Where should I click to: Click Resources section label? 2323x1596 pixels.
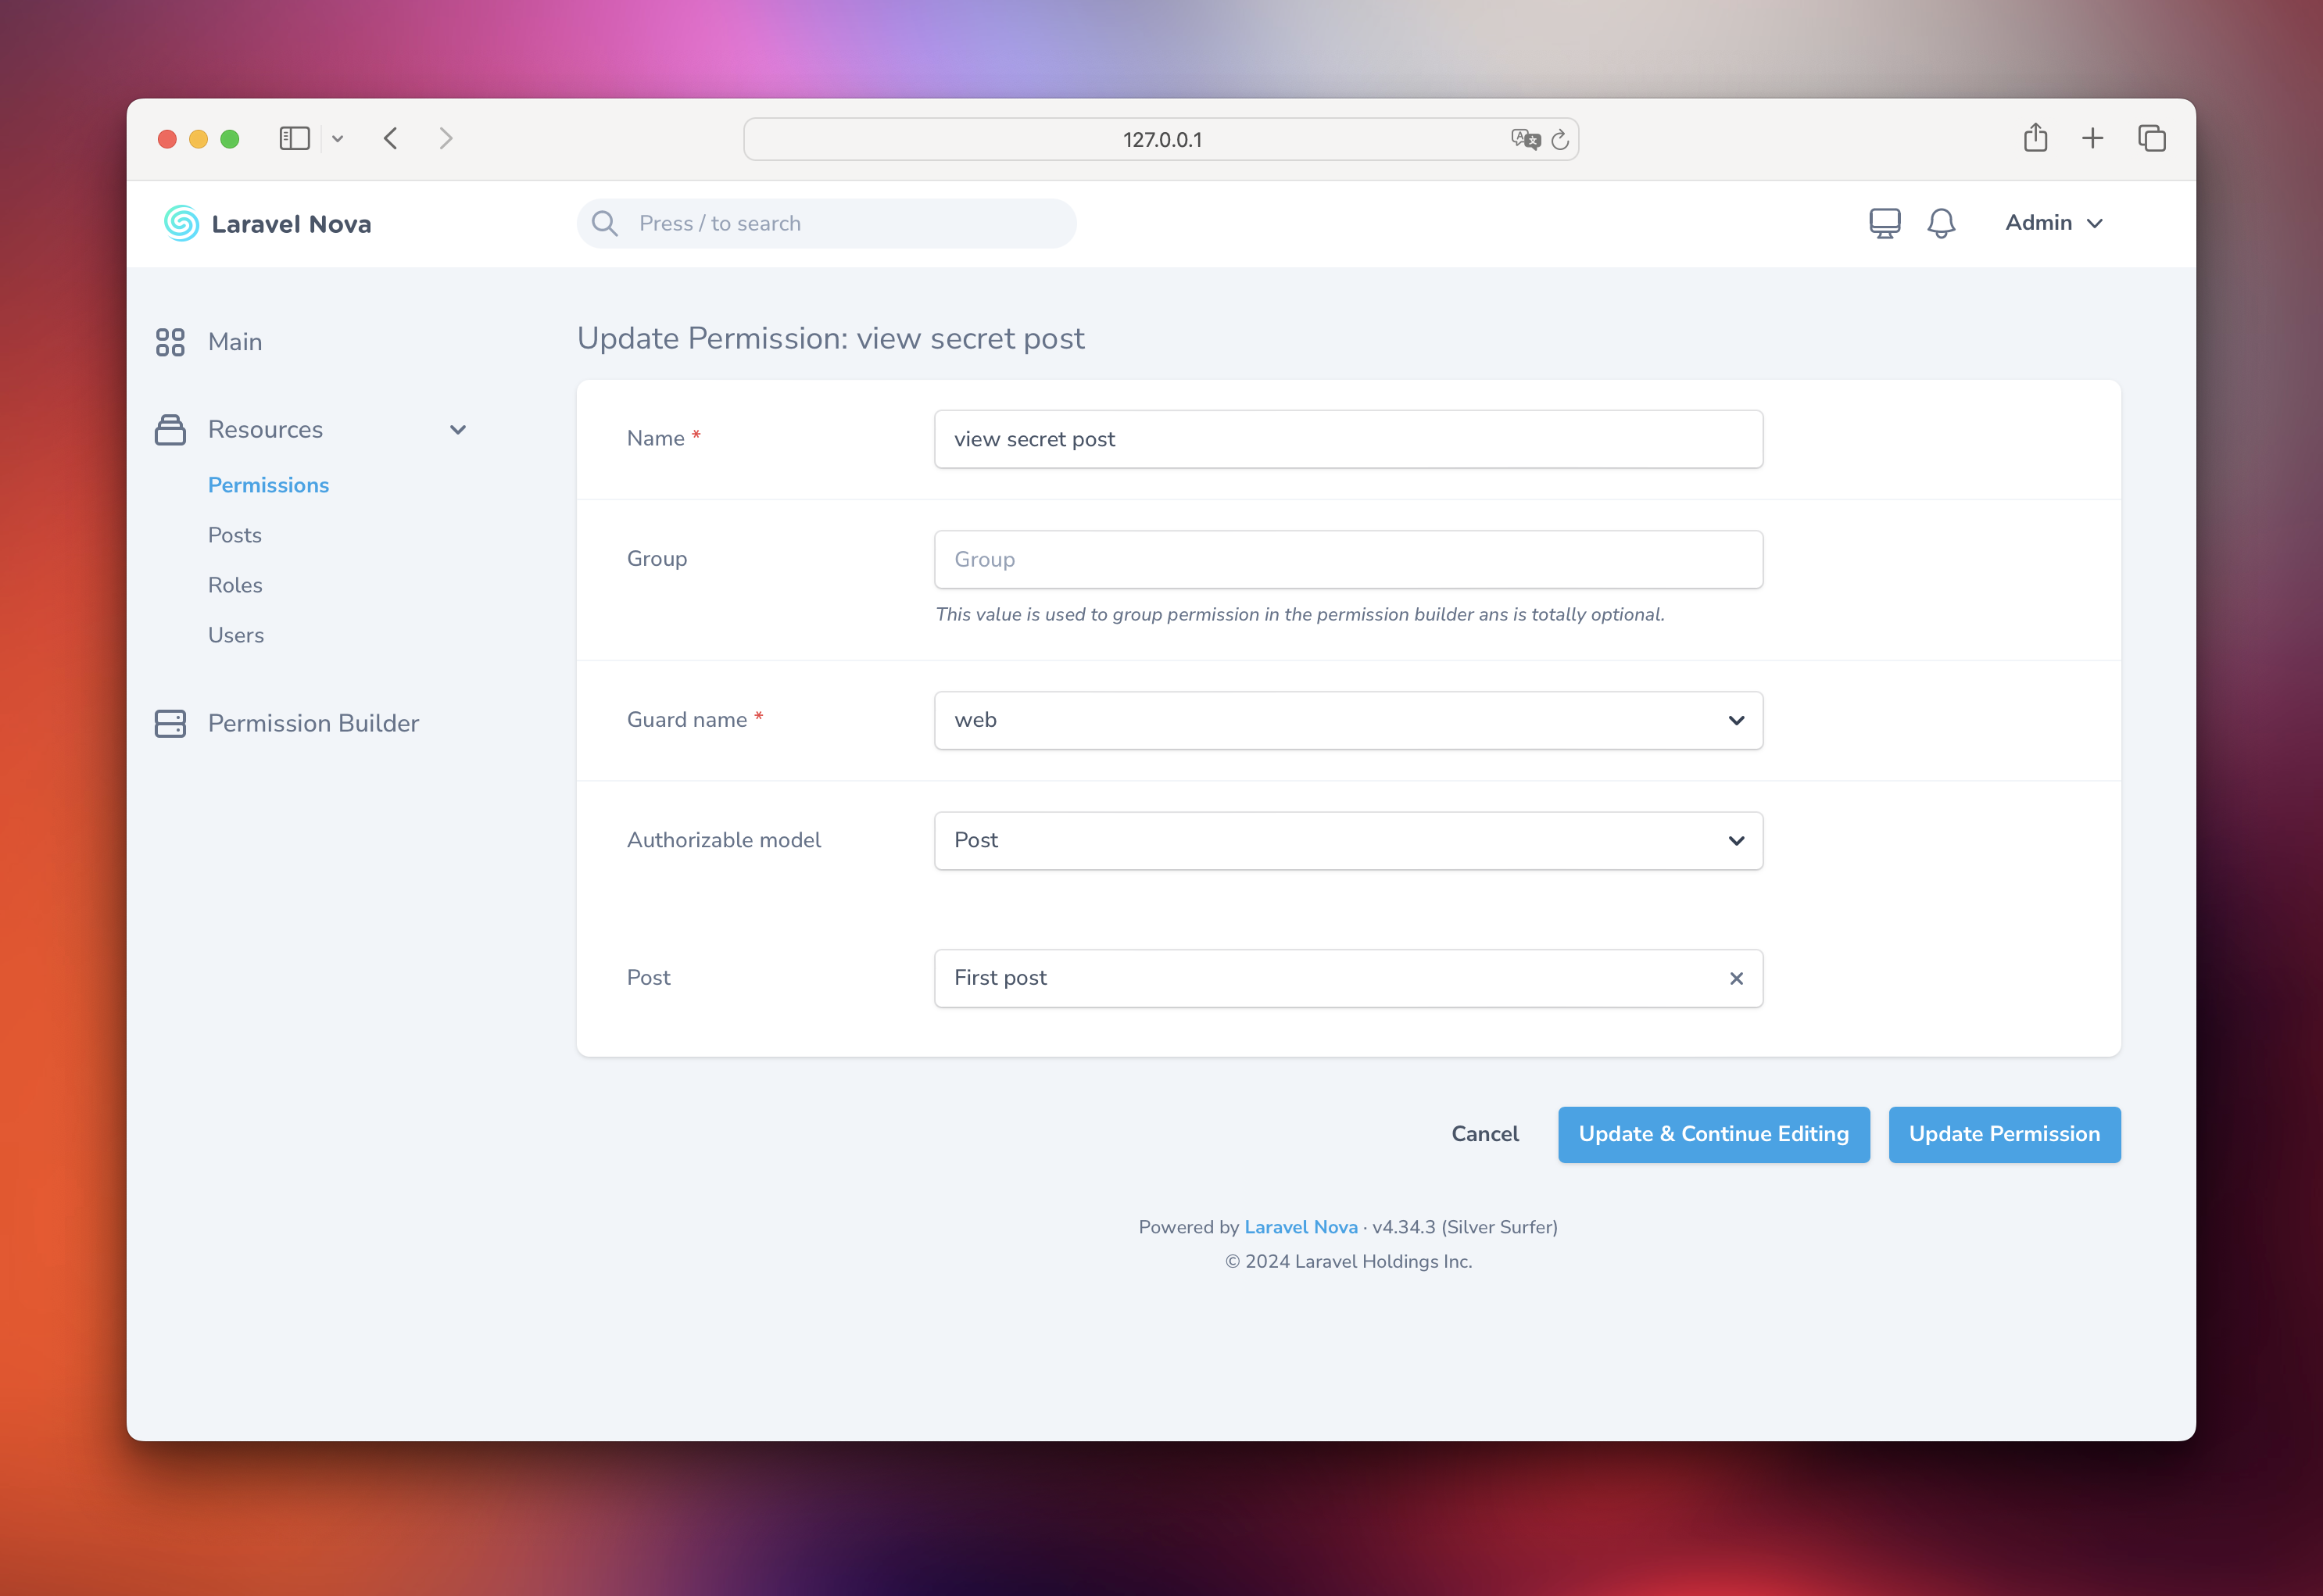tap(265, 430)
